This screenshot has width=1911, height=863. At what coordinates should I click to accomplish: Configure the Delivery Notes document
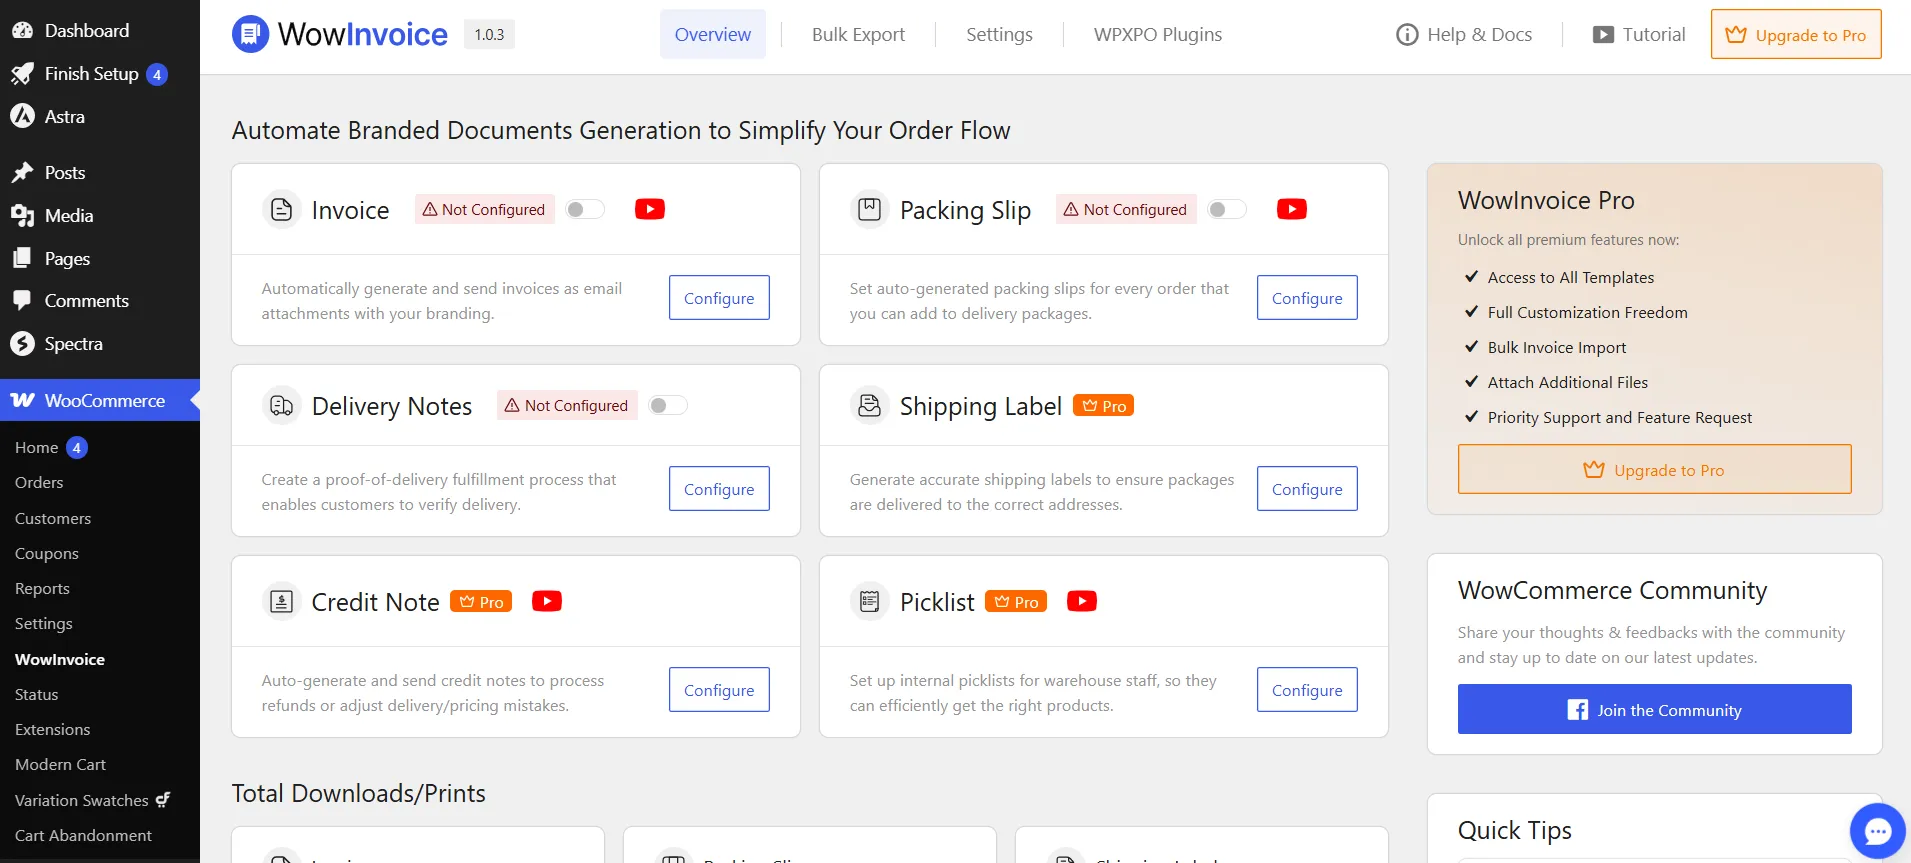click(x=719, y=489)
